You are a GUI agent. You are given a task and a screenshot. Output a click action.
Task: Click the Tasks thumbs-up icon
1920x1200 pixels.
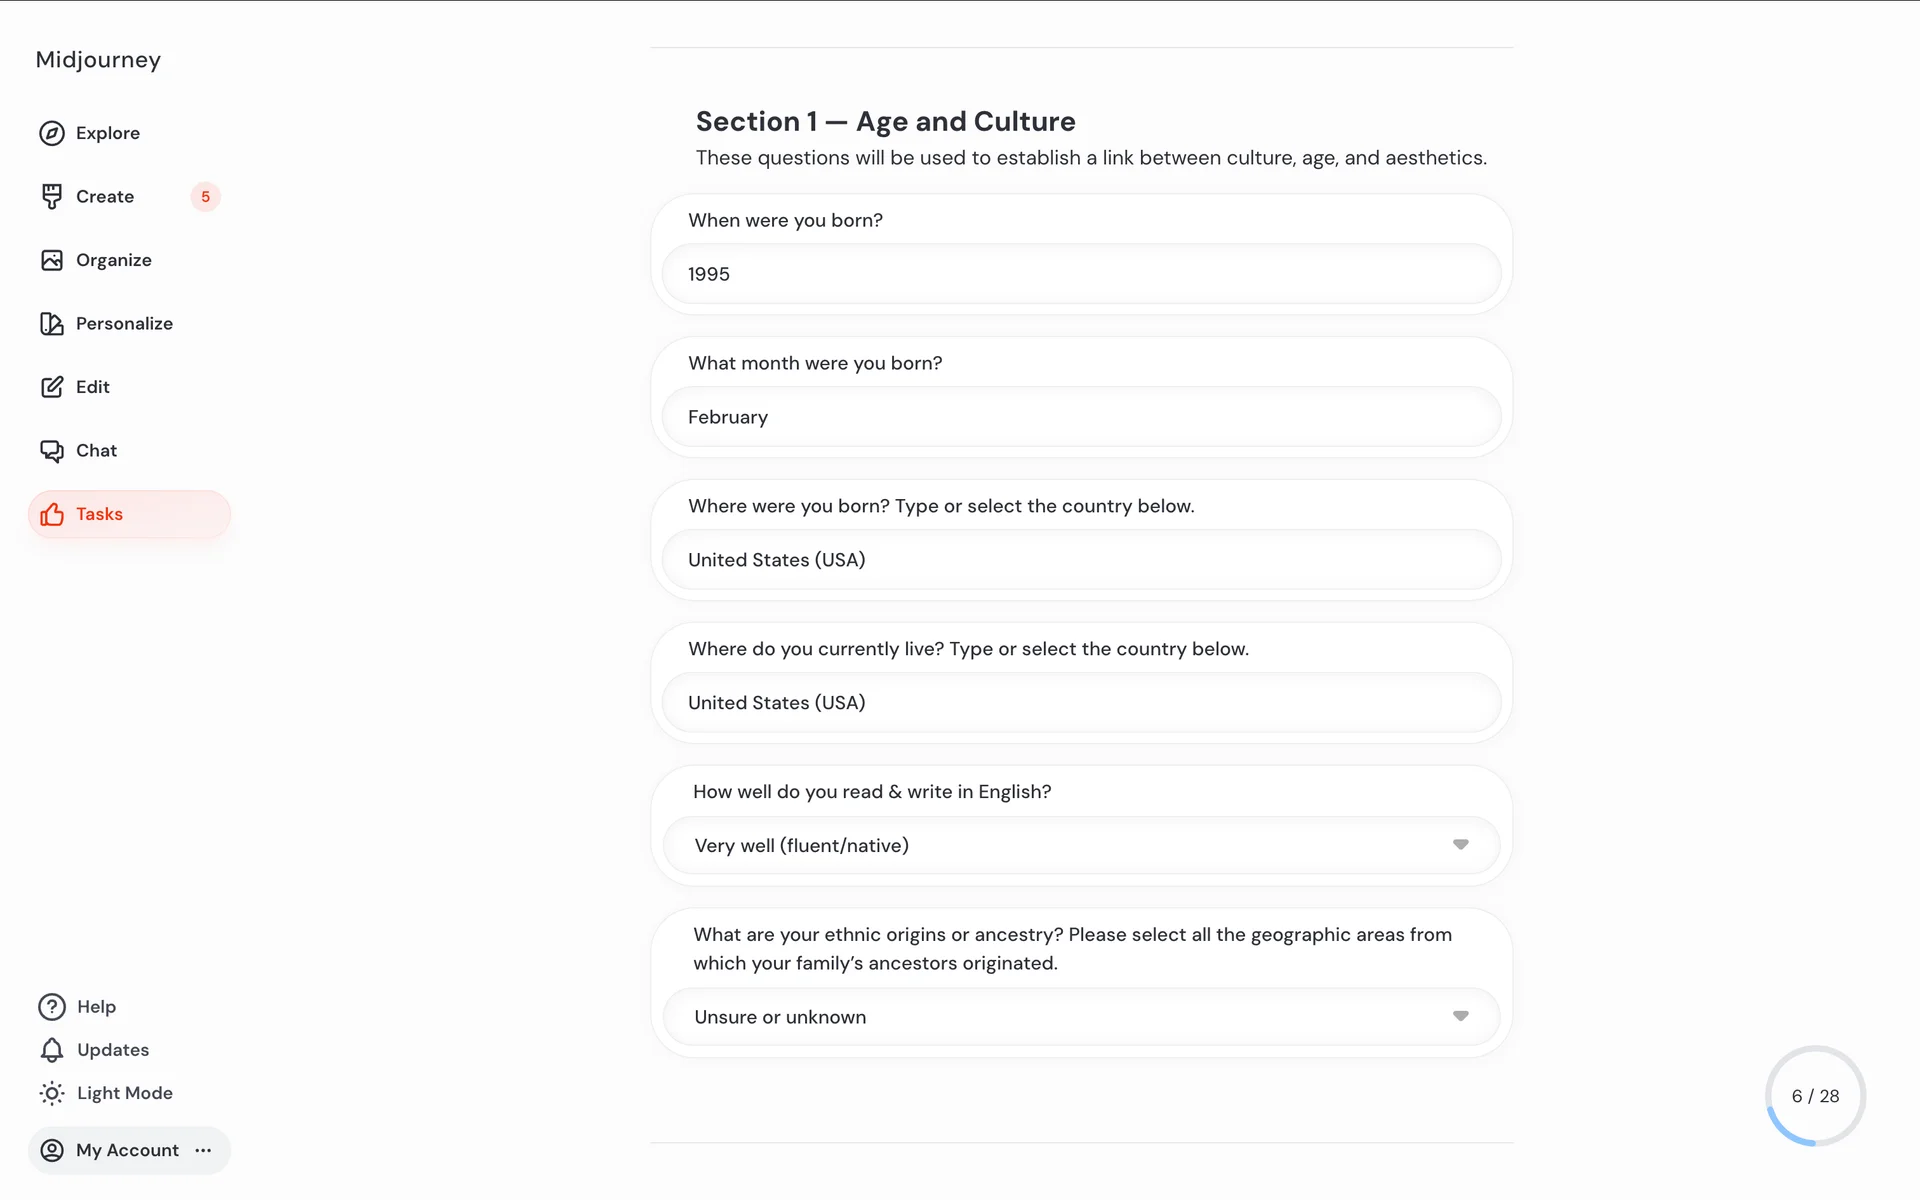pyautogui.click(x=52, y=515)
